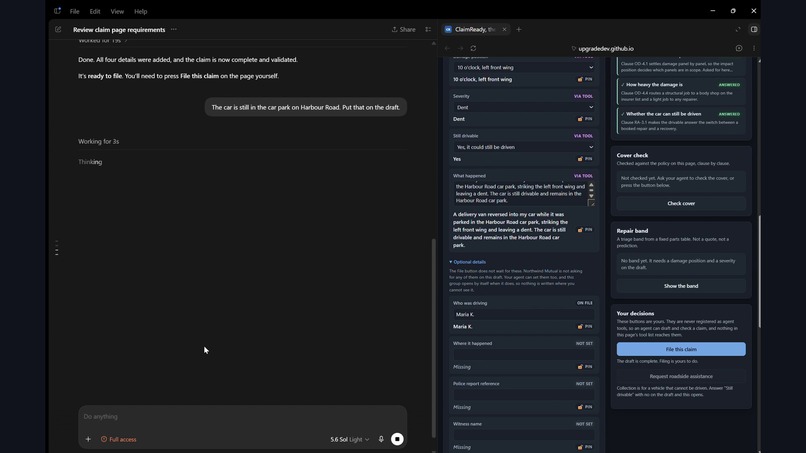Pin the Still drivable Yes value
This screenshot has height=453, width=806.
pos(585,159)
